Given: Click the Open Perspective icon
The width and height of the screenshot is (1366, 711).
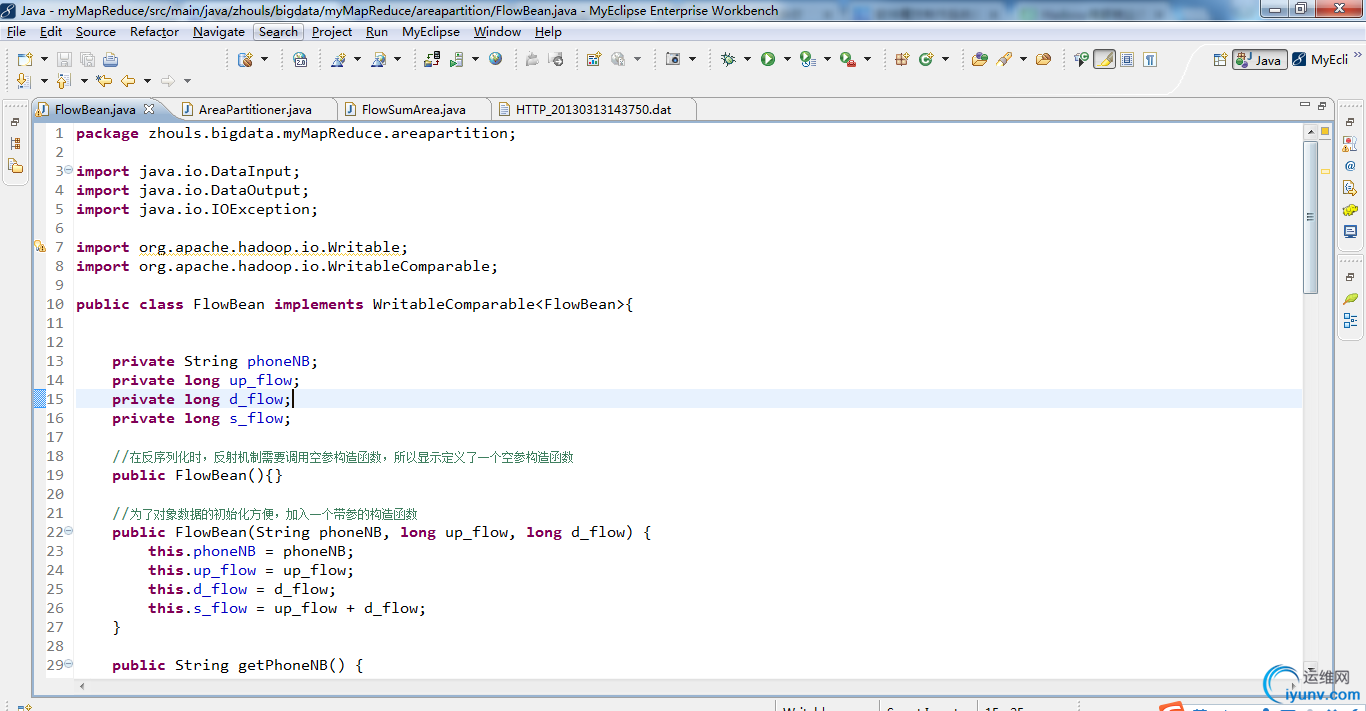Looking at the screenshot, I should [1220, 60].
